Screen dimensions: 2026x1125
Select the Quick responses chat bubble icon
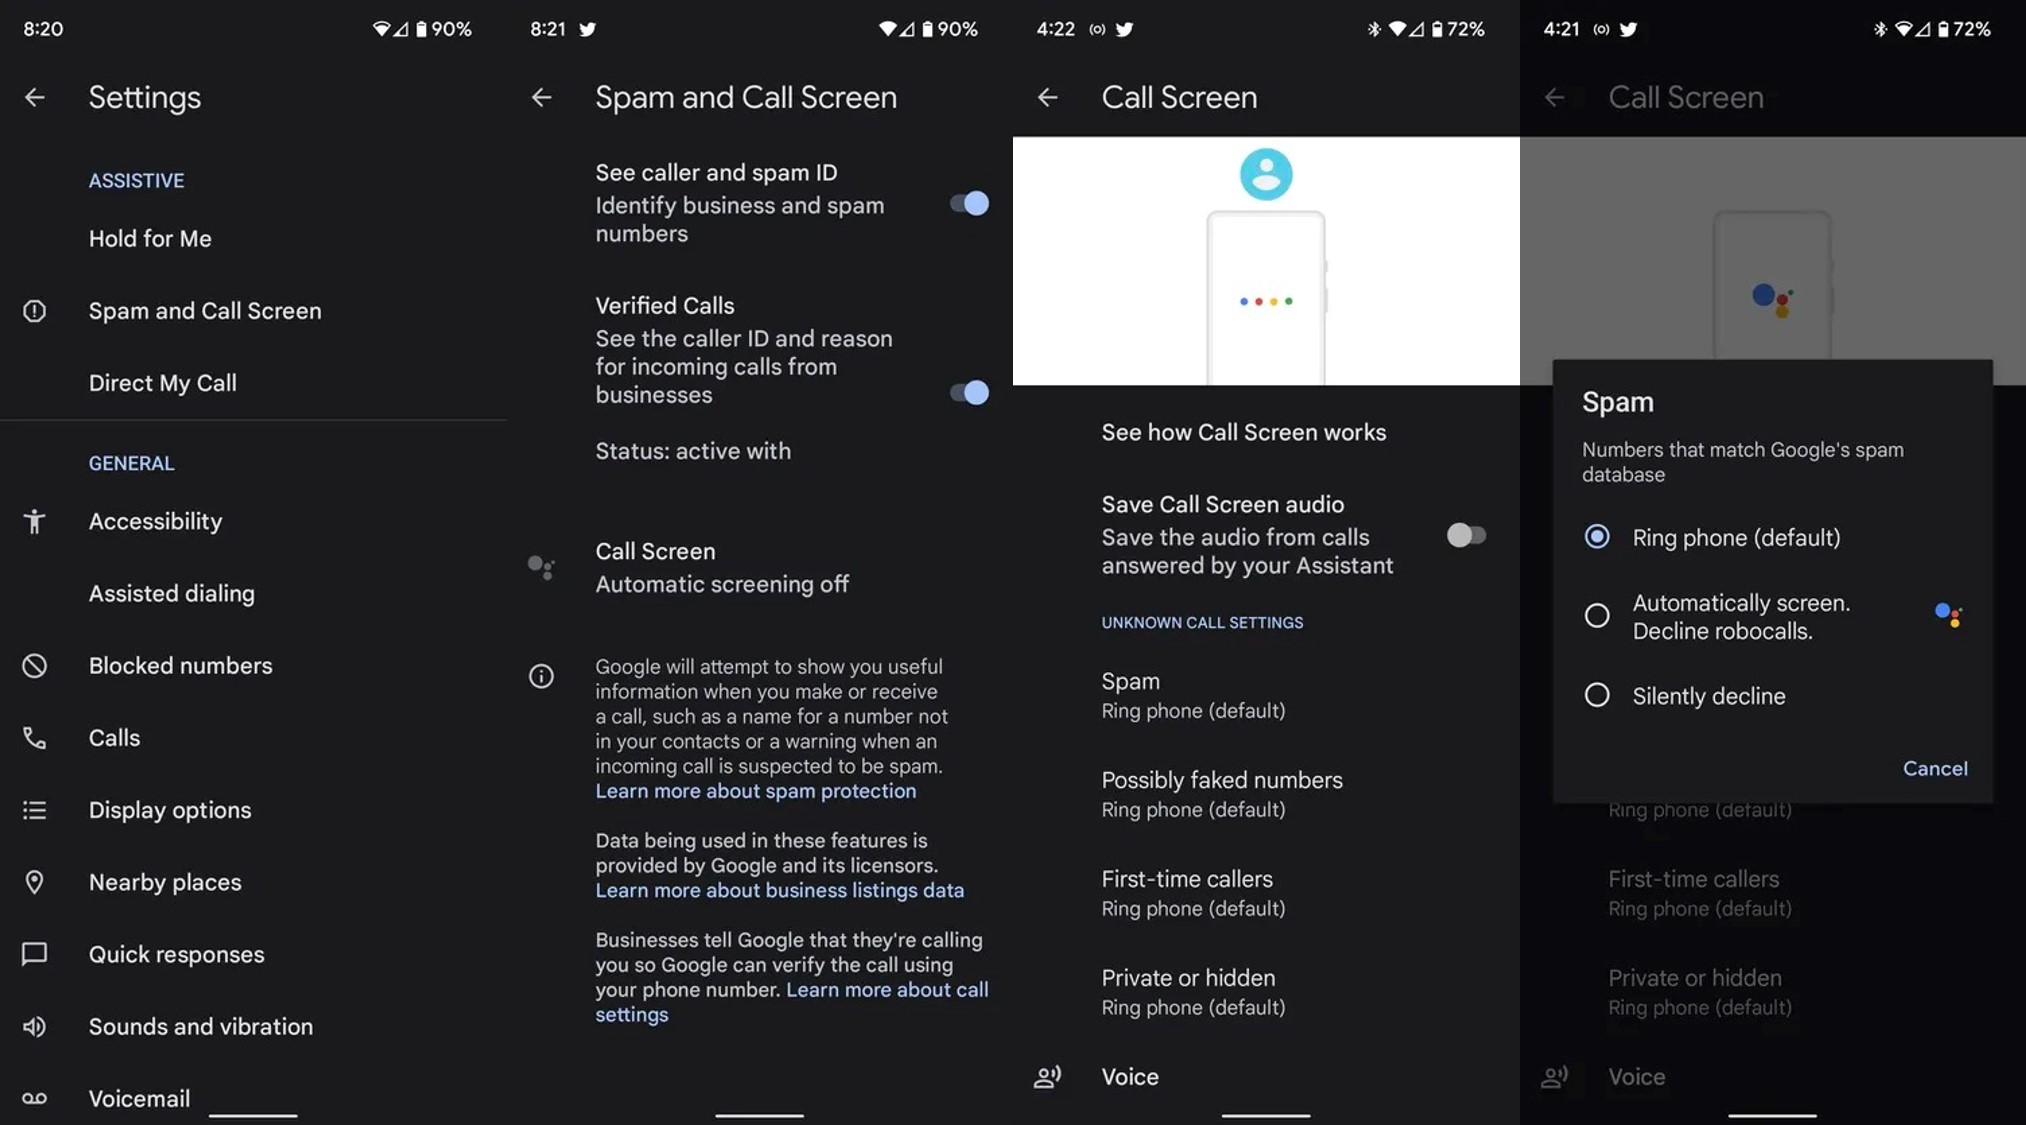[36, 954]
